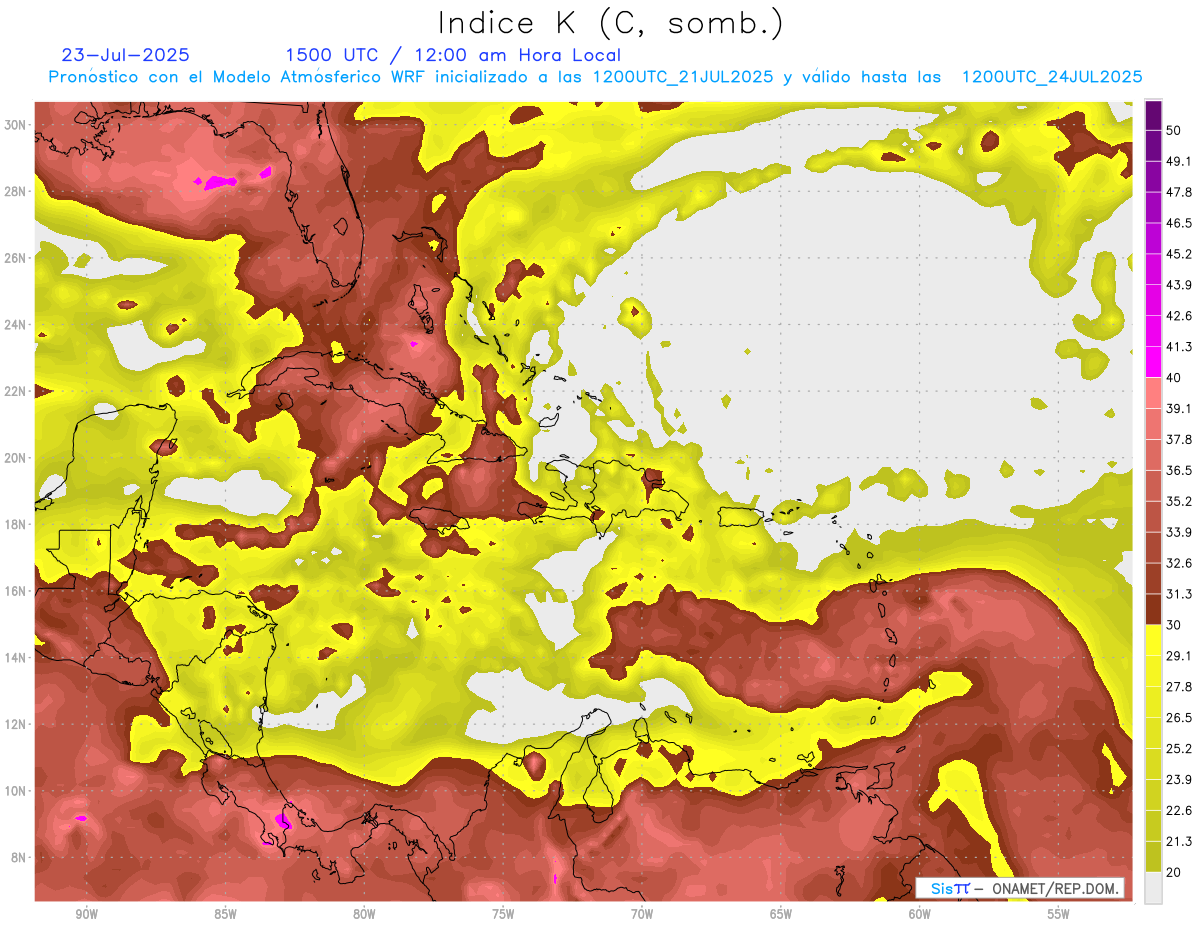Click the longitude label "60W"
This screenshot has width=1200, height=927.
pyautogui.click(x=920, y=914)
